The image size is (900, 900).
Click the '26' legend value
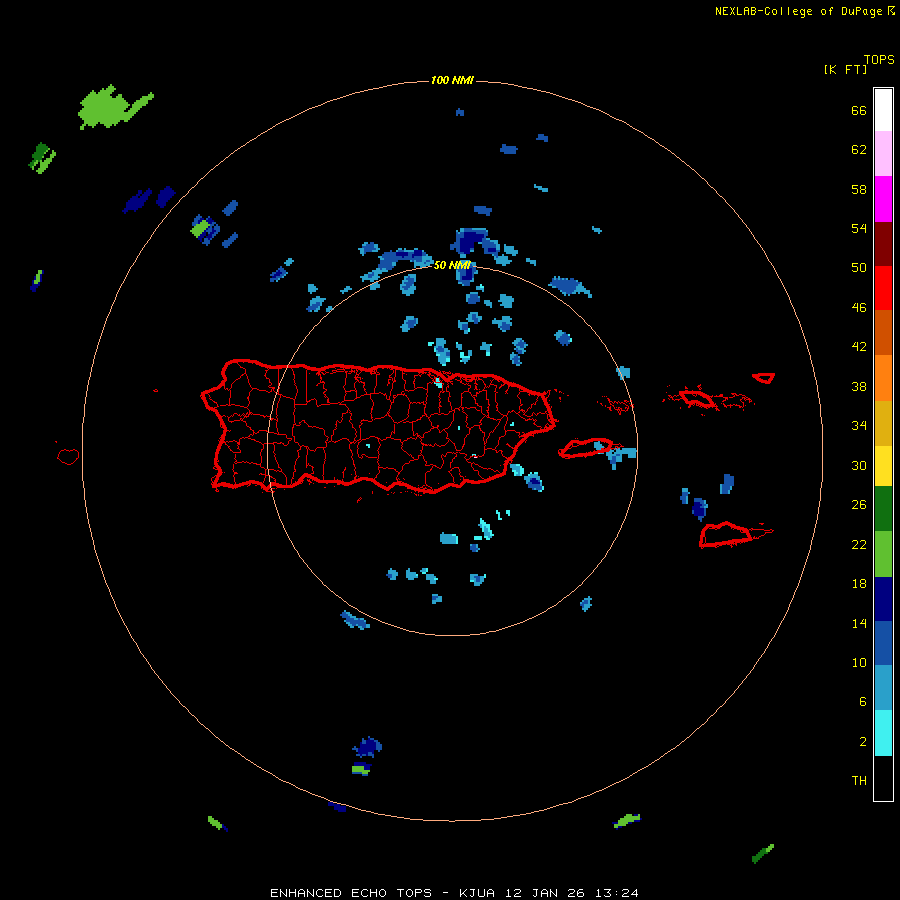(x=859, y=505)
